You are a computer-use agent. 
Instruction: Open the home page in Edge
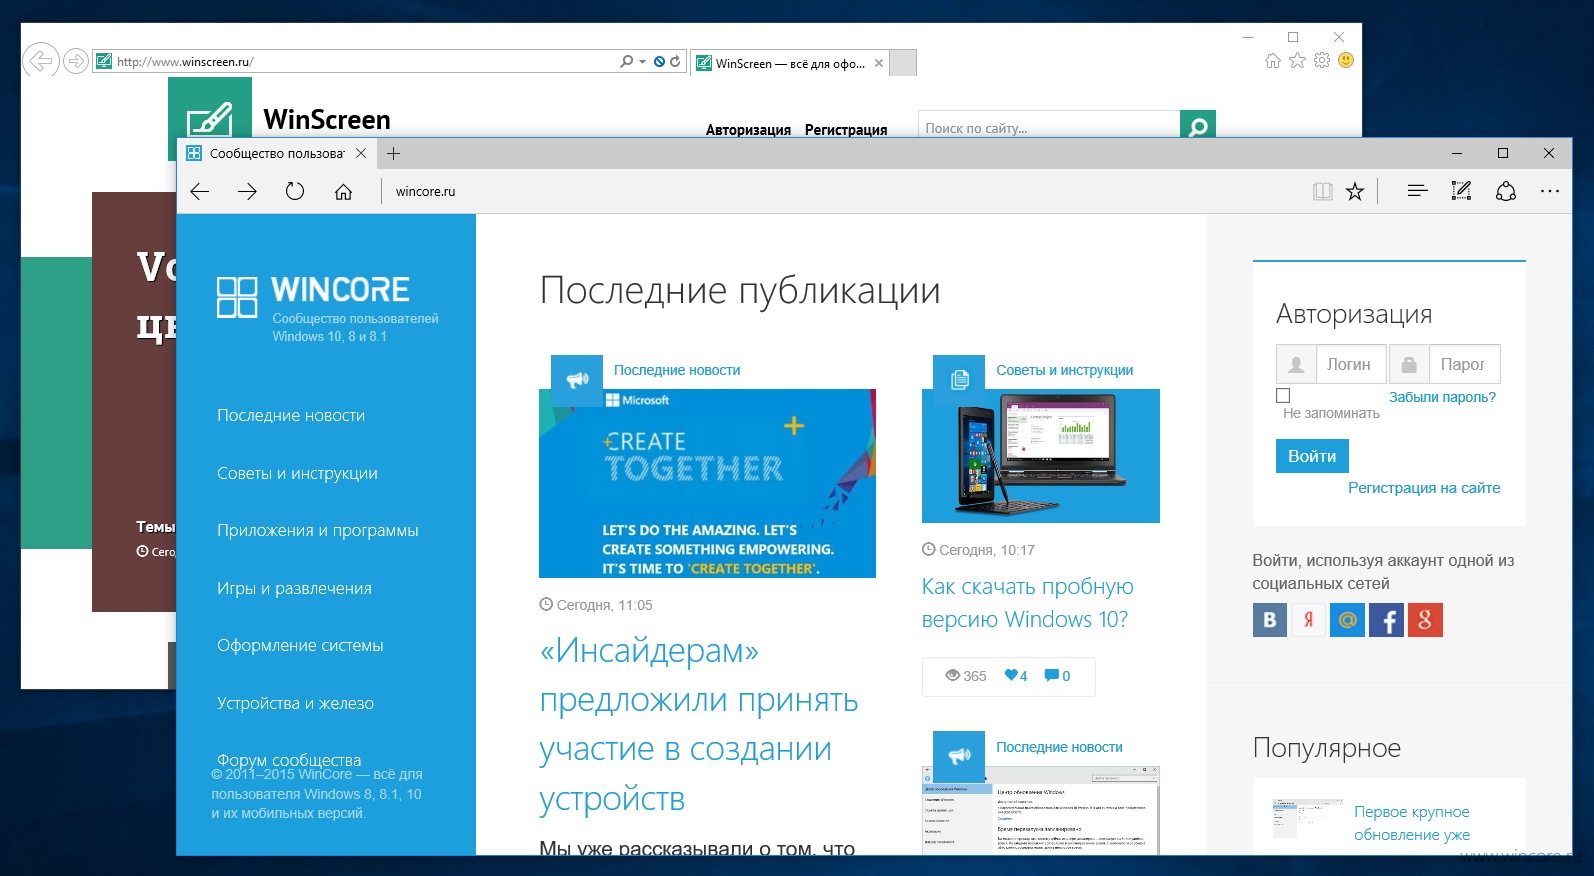coord(343,192)
